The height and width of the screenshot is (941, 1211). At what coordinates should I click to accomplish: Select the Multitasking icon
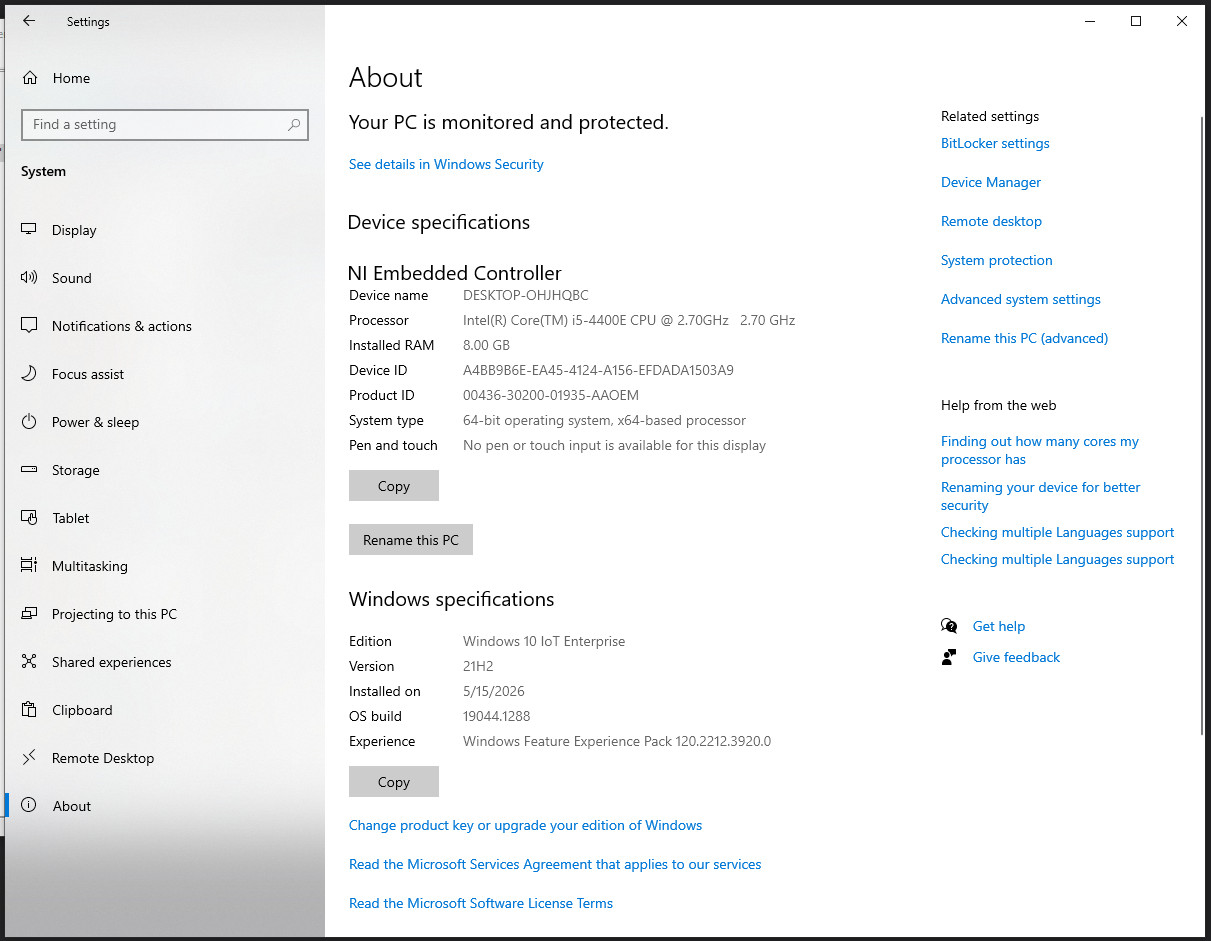pos(29,566)
